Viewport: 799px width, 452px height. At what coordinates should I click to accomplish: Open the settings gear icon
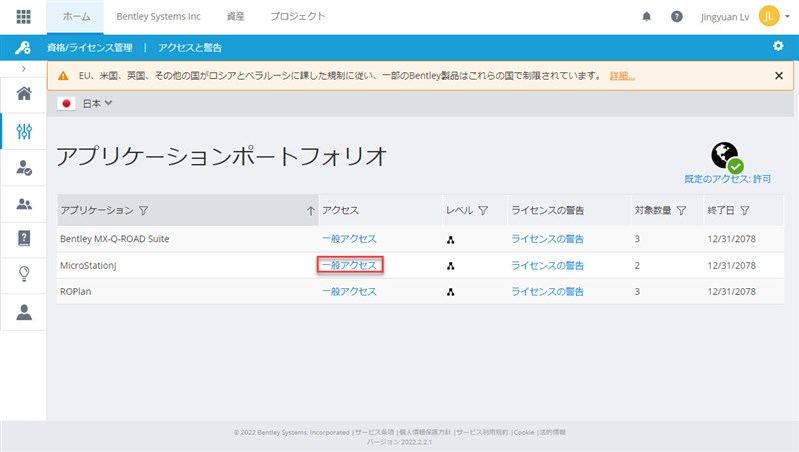[778, 46]
